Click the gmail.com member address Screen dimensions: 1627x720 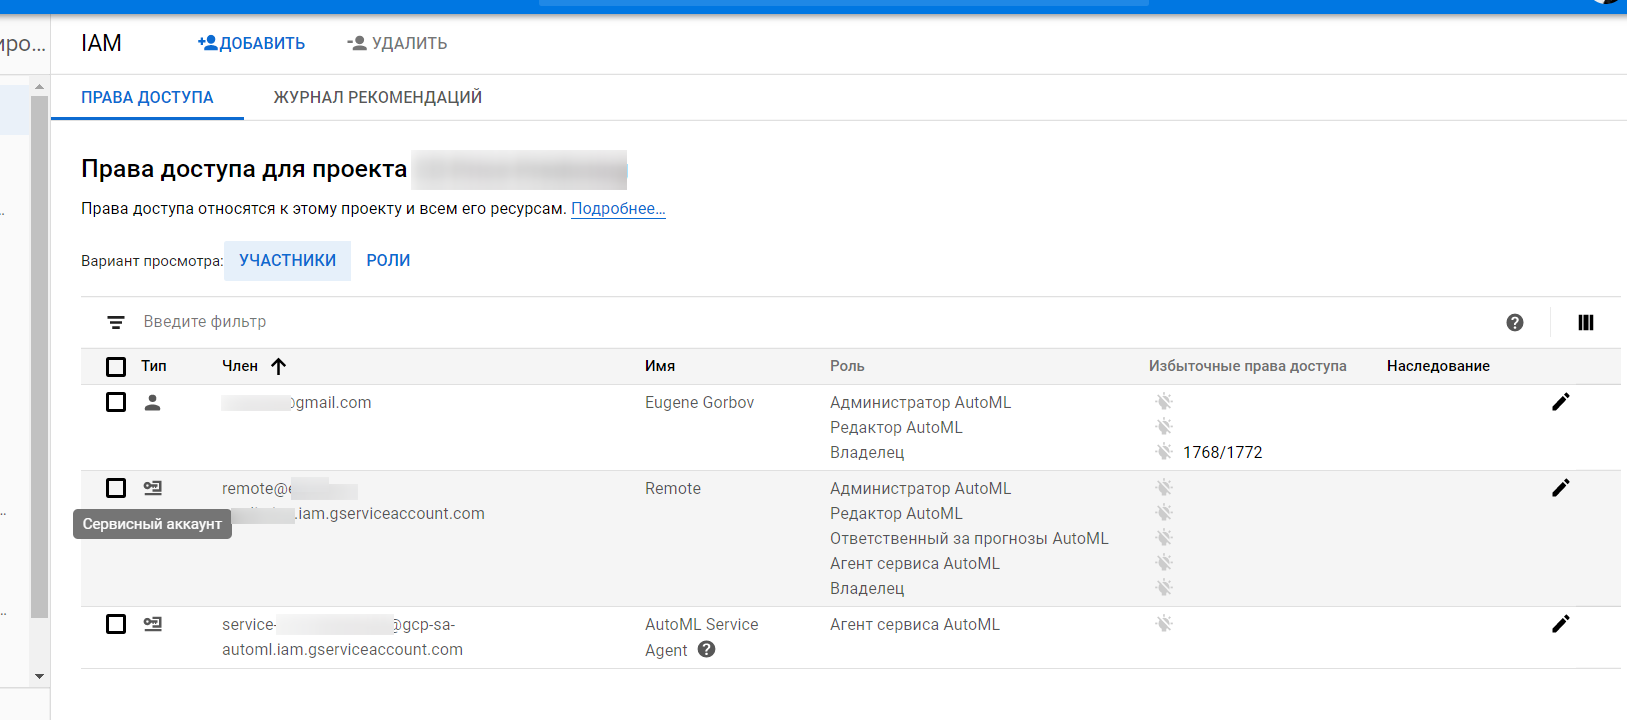click(x=296, y=402)
